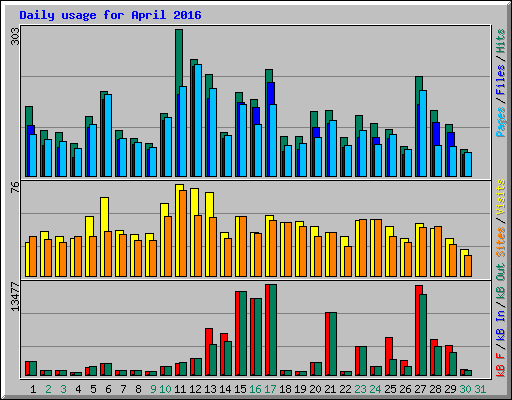
Task: Click day 4 on the axis
Action: point(78,389)
